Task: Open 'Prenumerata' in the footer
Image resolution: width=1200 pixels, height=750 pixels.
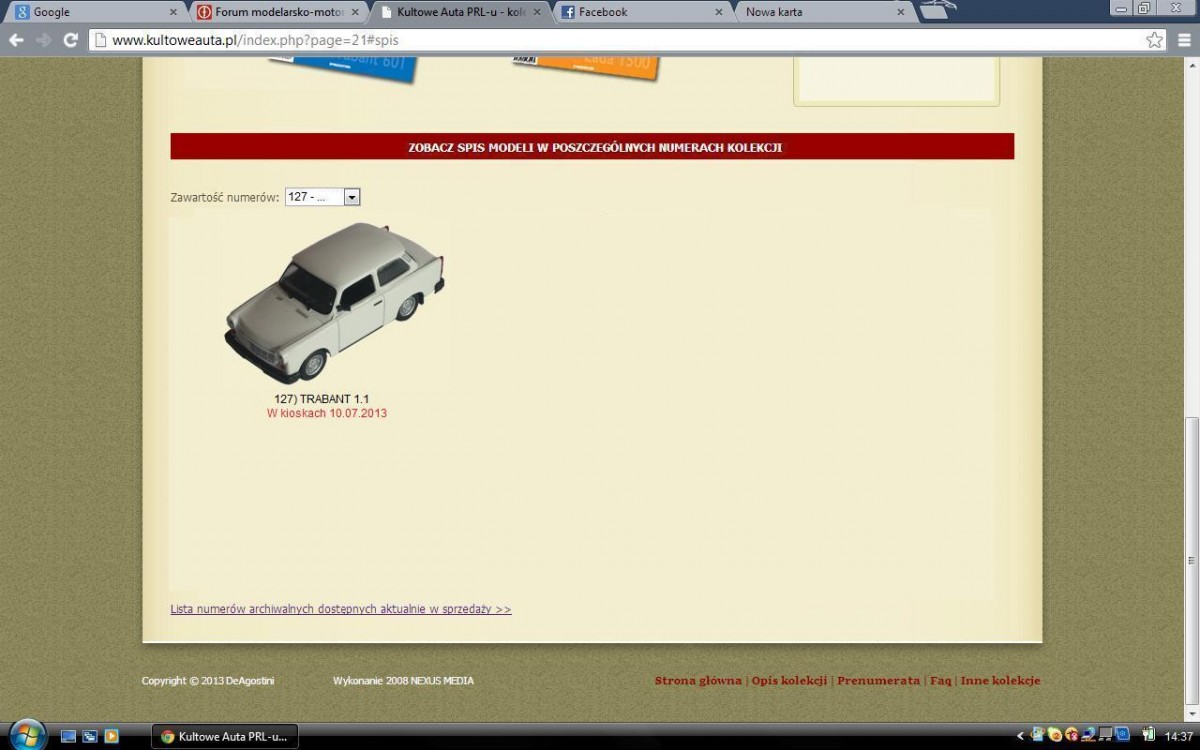Action: coord(878,681)
